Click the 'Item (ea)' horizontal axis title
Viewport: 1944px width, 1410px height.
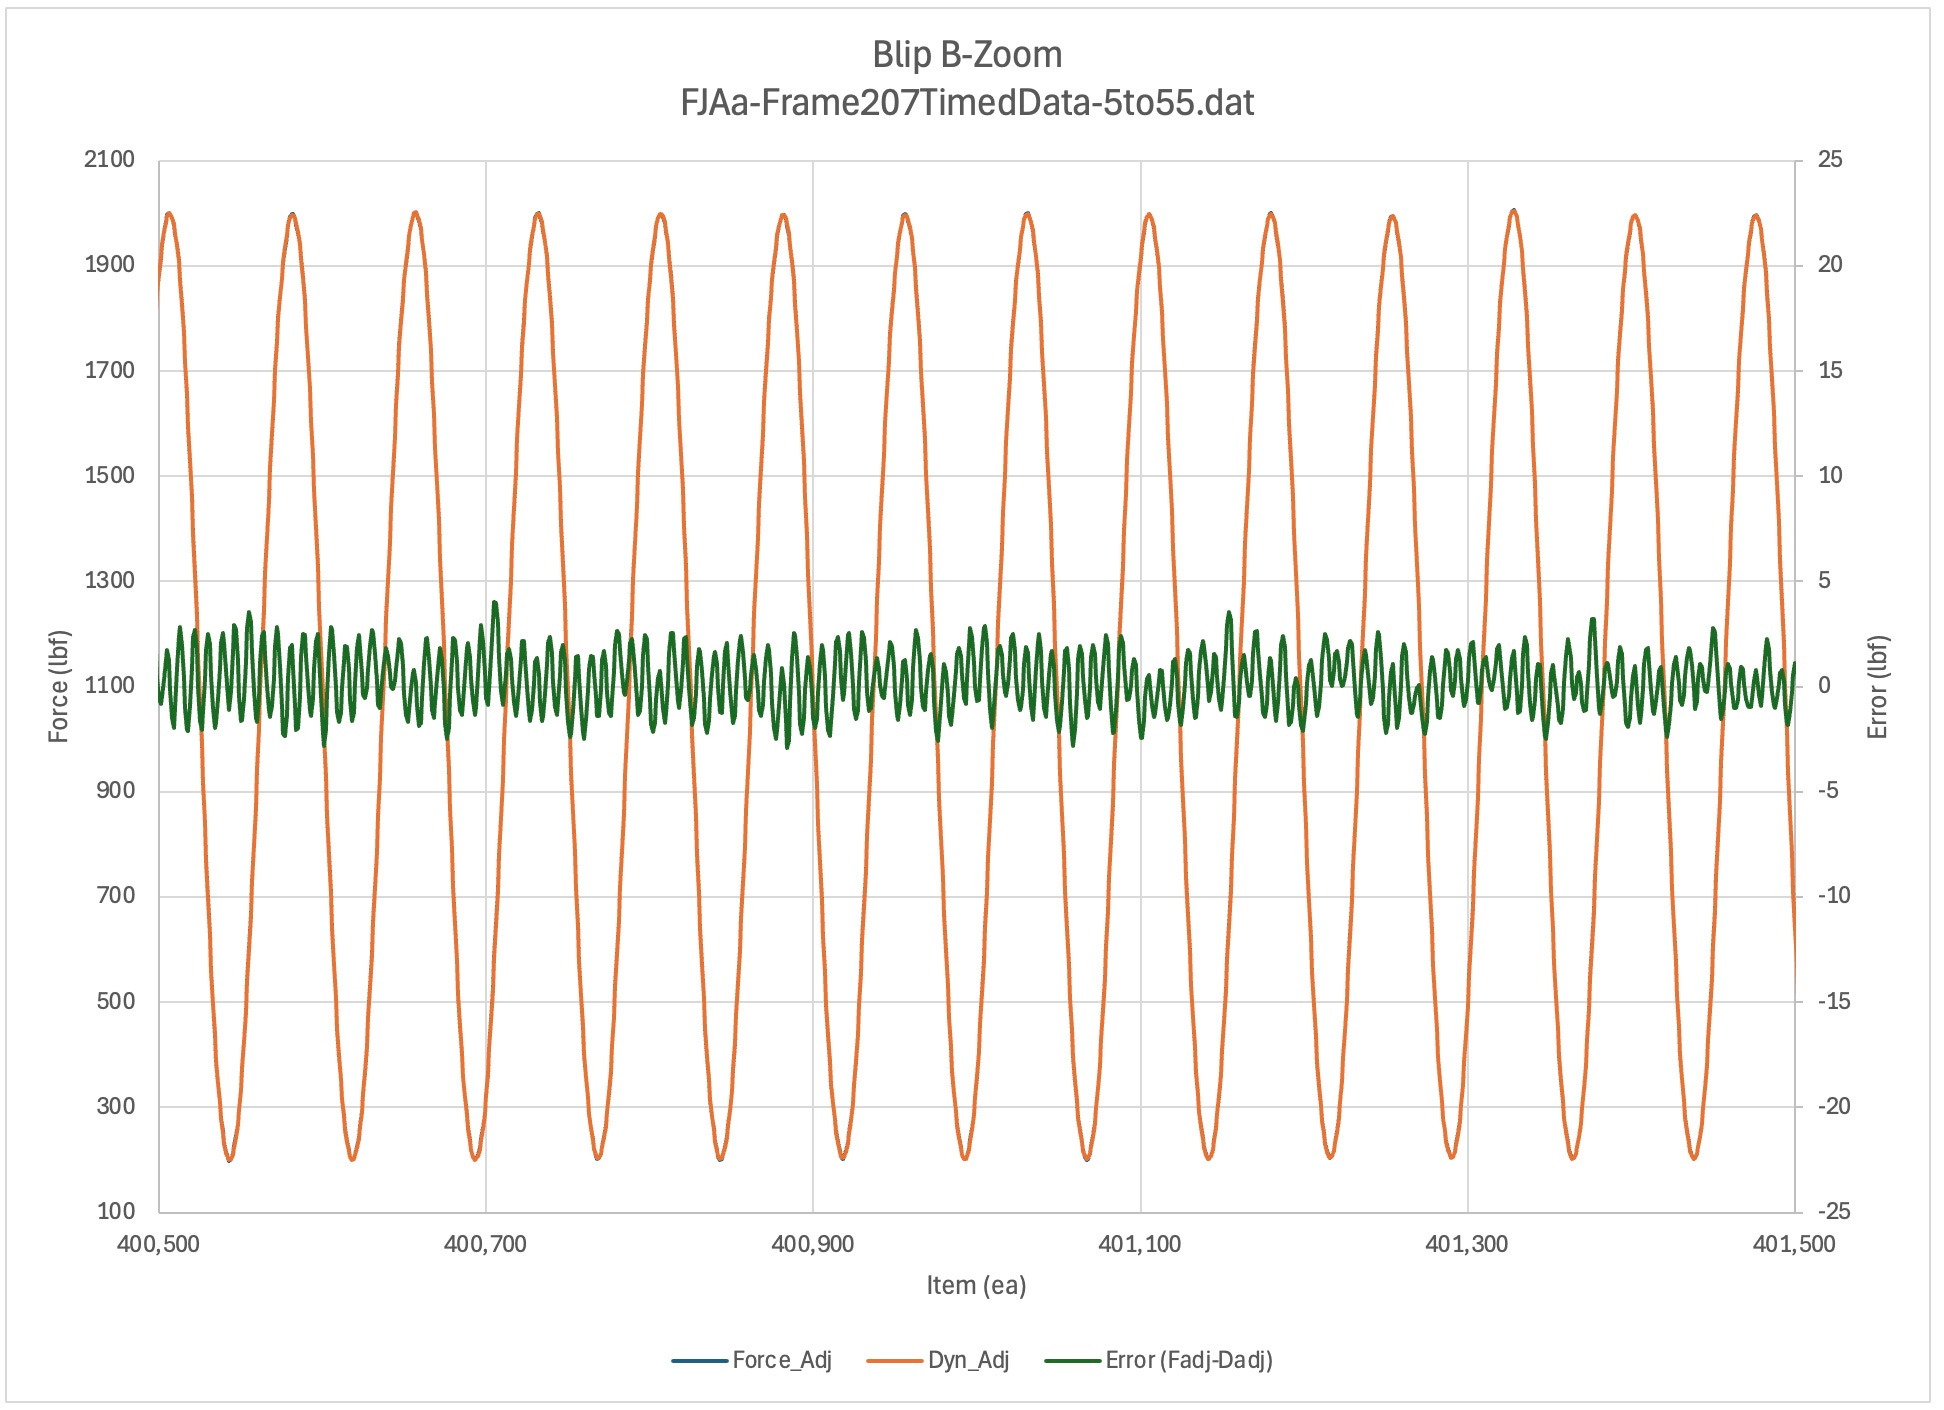click(976, 1285)
